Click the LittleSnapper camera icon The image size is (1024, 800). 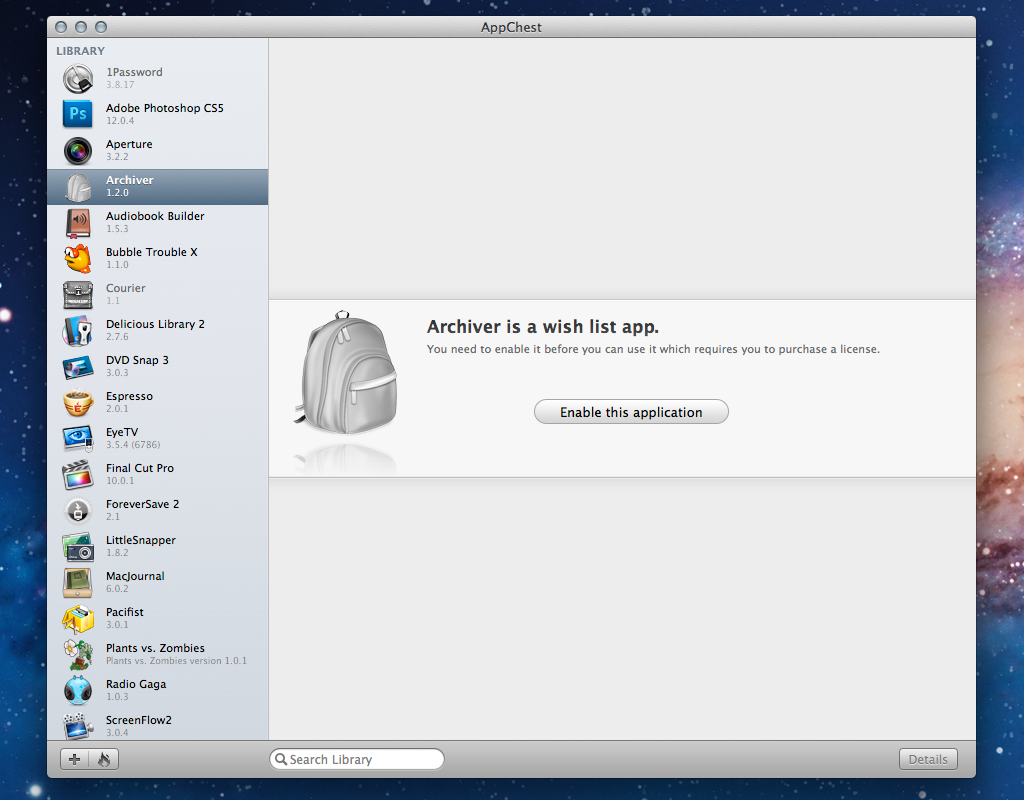tap(78, 547)
